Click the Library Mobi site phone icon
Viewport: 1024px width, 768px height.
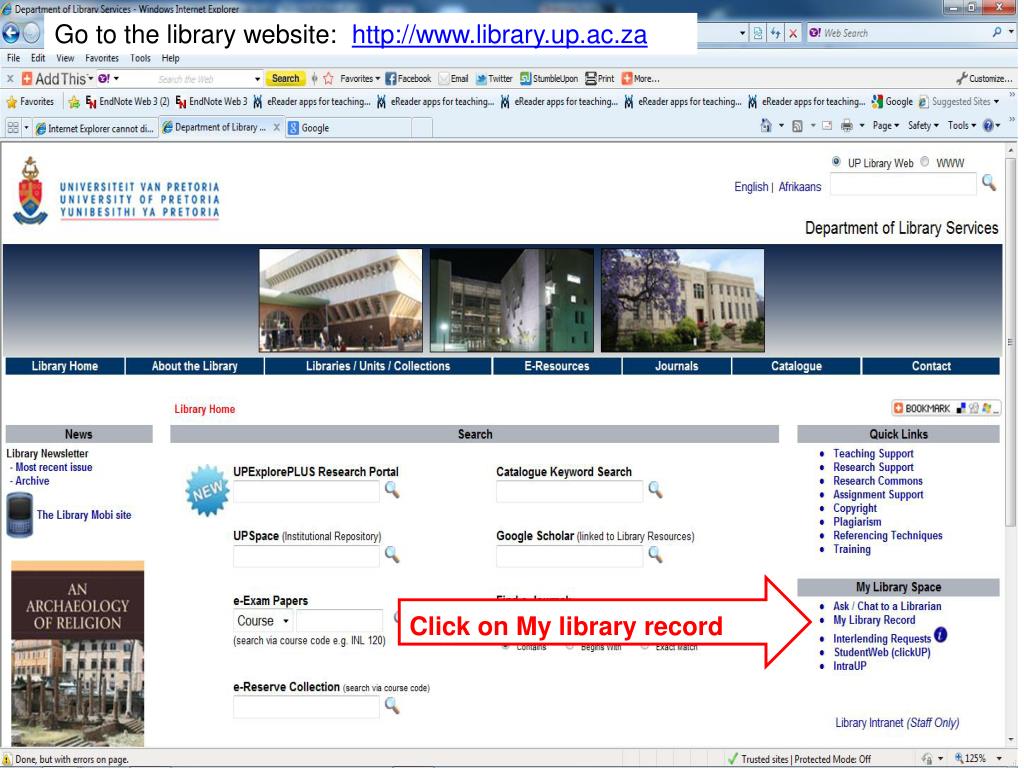19,515
